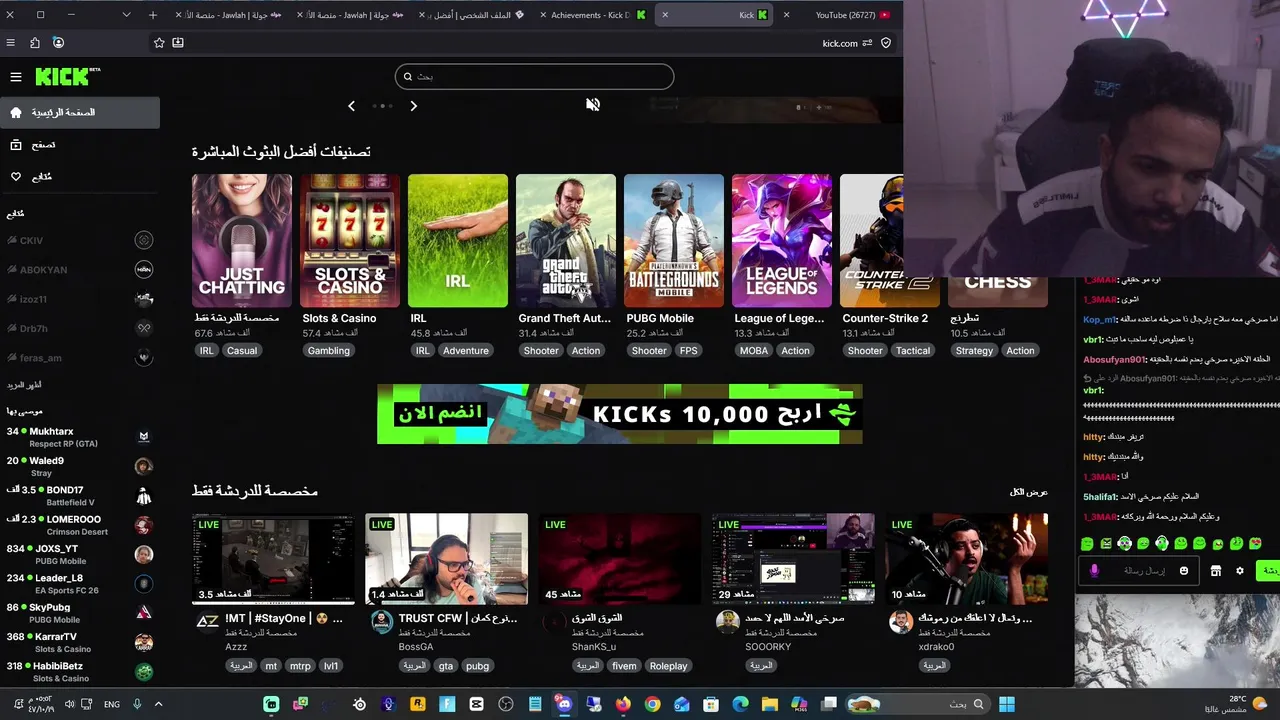Open HabibiBetz channel in sidebar
Image resolution: width=1280 pixels, height=720 pixels.
(x=80, y=672)
